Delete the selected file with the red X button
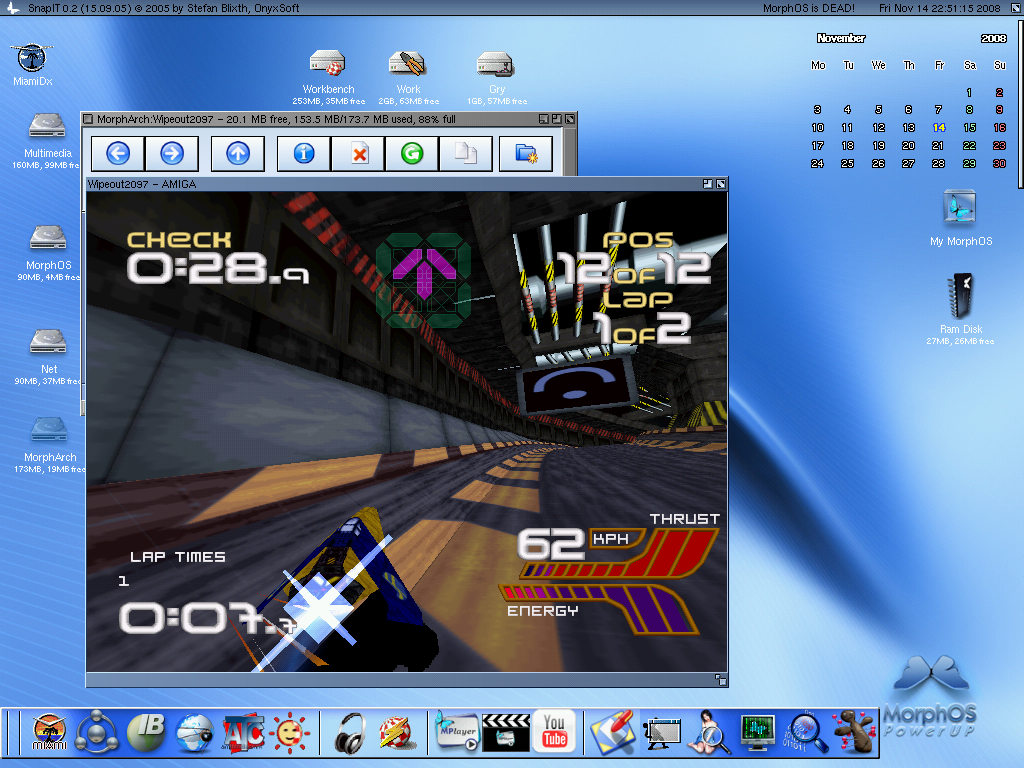The height and width of the screenshot is (768, 1024). [359, 153]
